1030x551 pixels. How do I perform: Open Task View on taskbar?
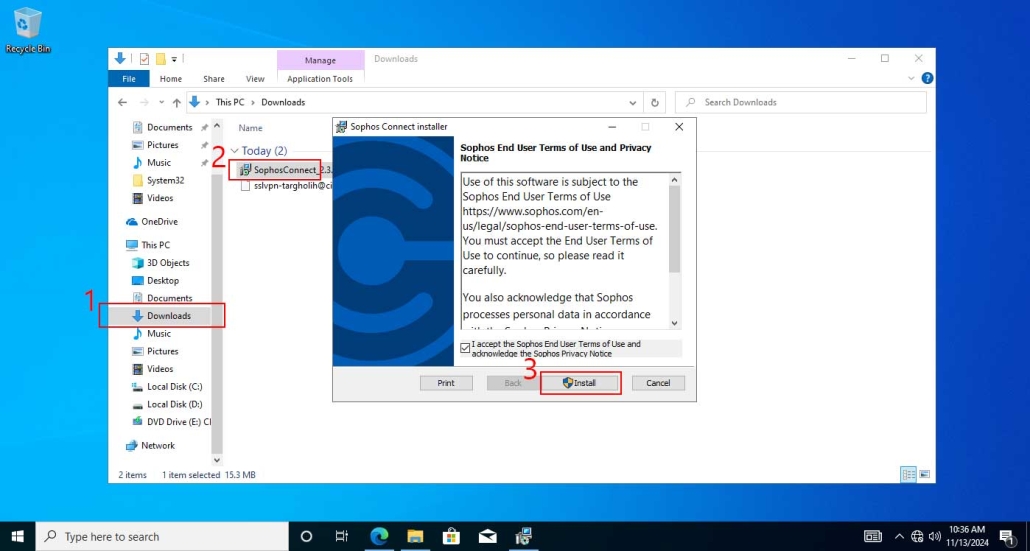pyautogui.click(x=342, y=536)
